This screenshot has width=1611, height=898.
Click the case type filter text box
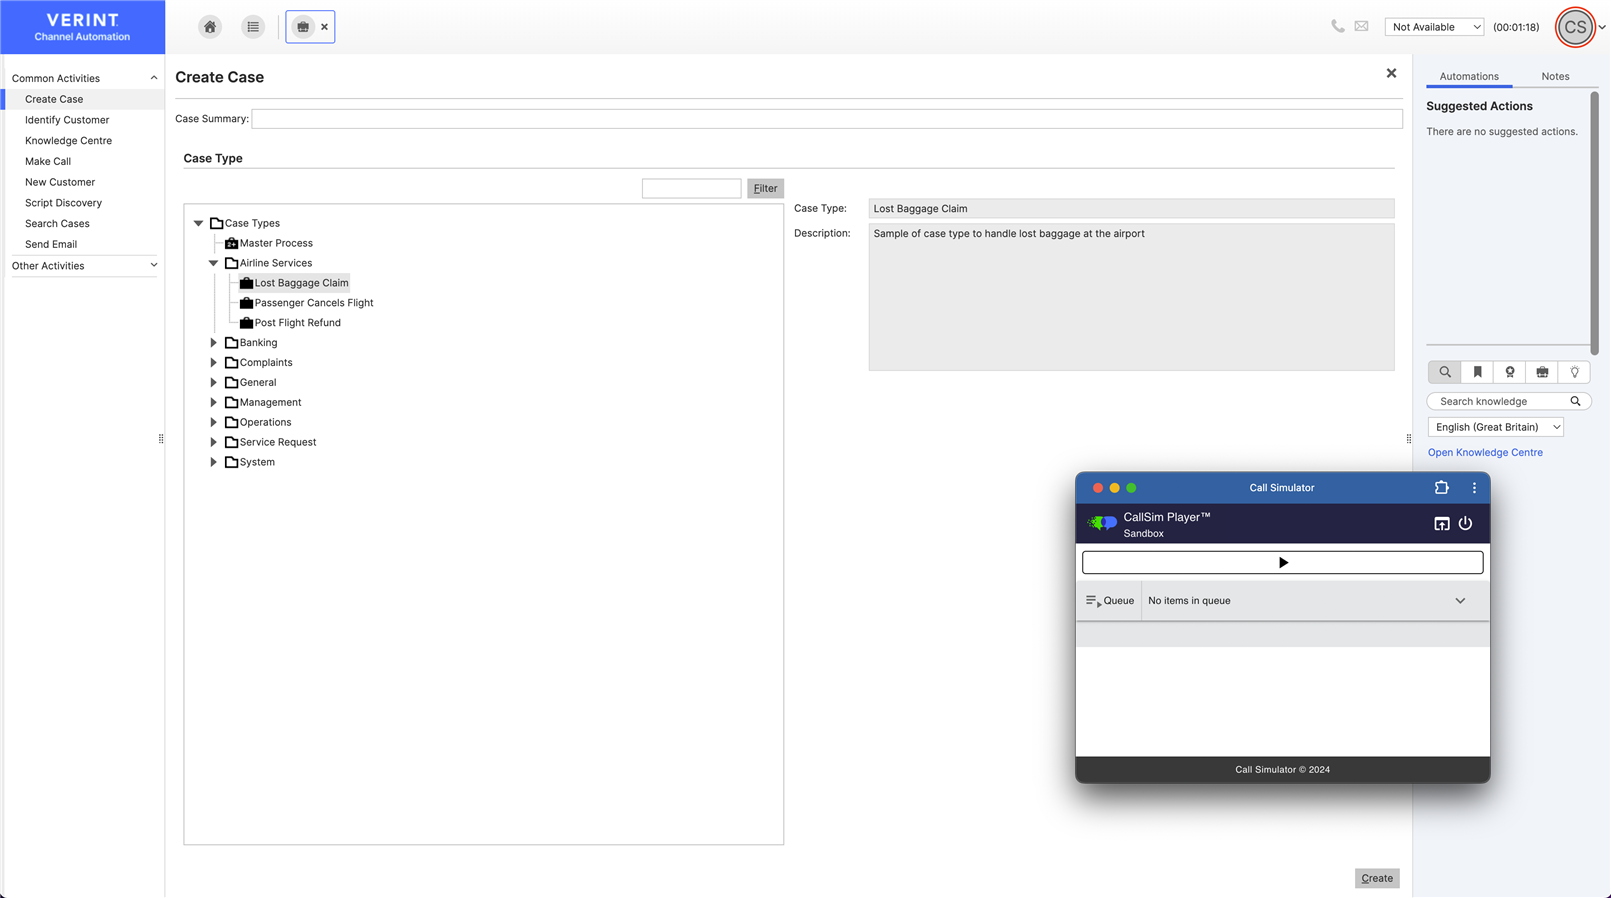[x=691, y=188]
